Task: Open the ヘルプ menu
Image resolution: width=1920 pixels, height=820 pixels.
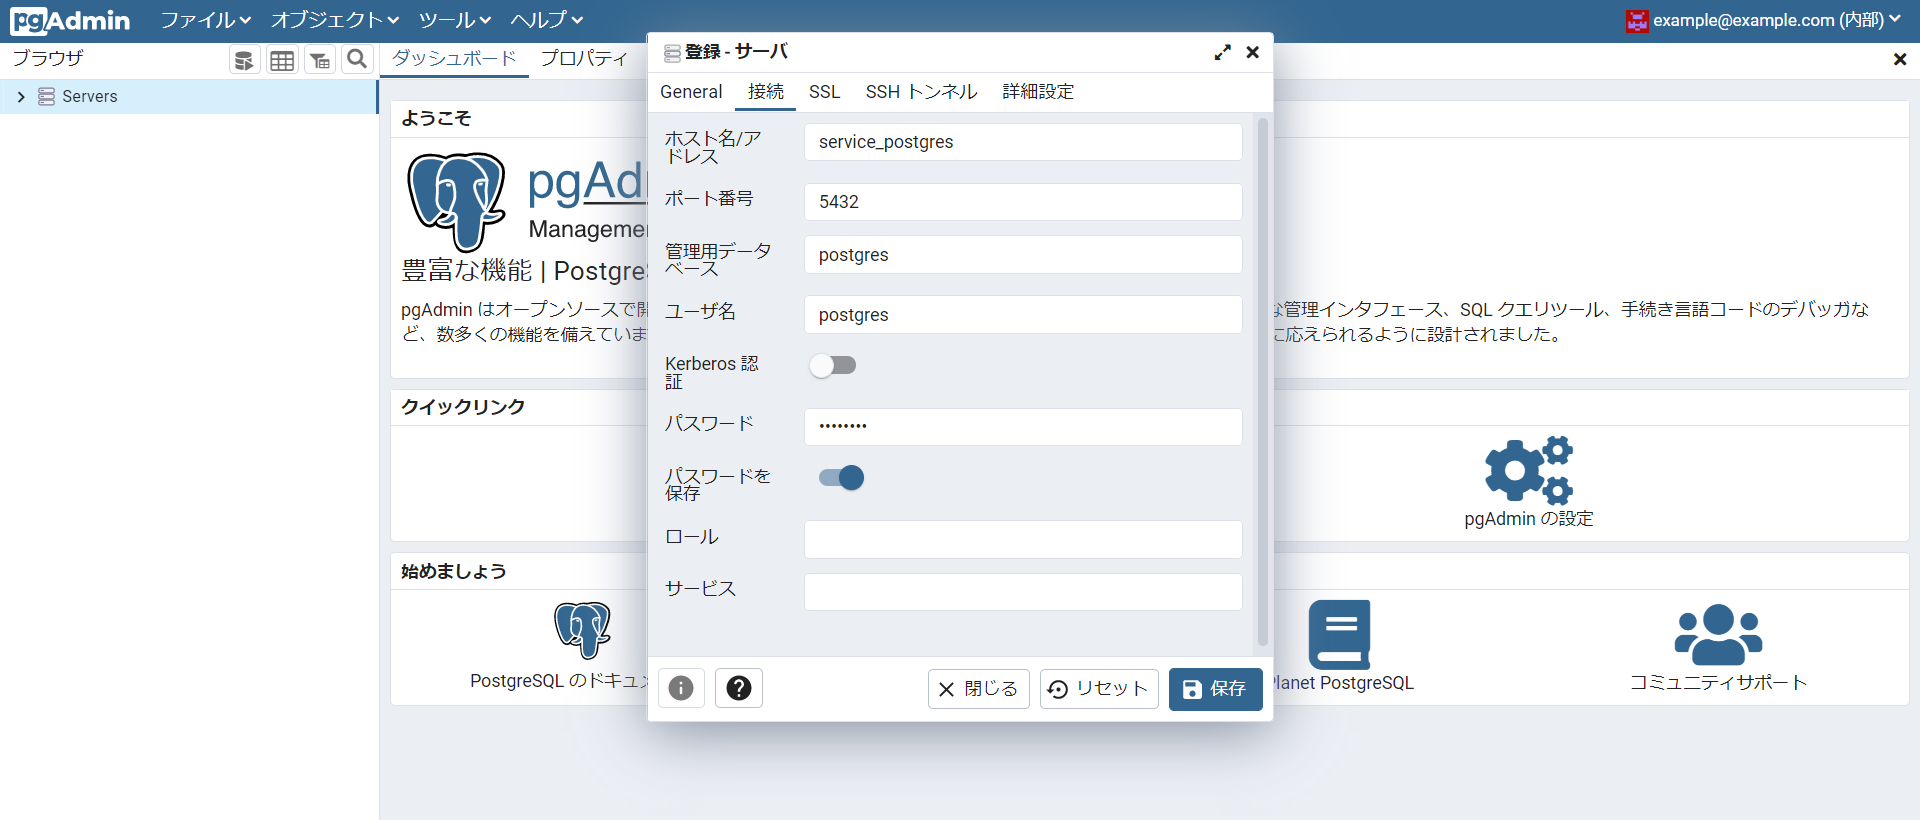Action: pyautogui.click(x=547, y=20)
